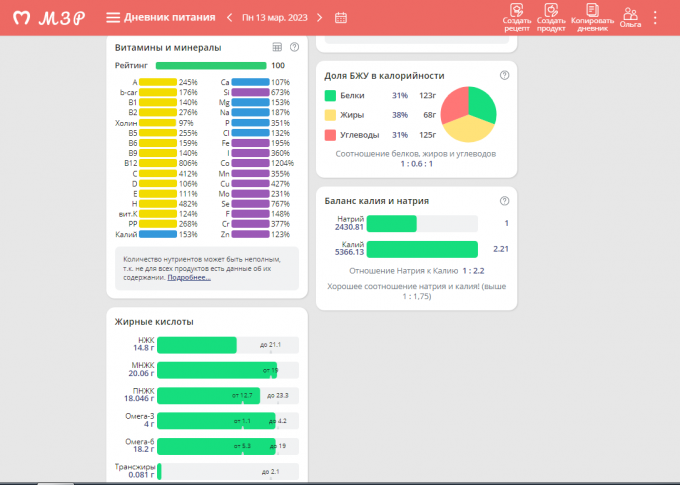The height and width of the screenshot is (485, 680).
Task: Click the Рейтинг progress bar
Action: tap(211, 65)
